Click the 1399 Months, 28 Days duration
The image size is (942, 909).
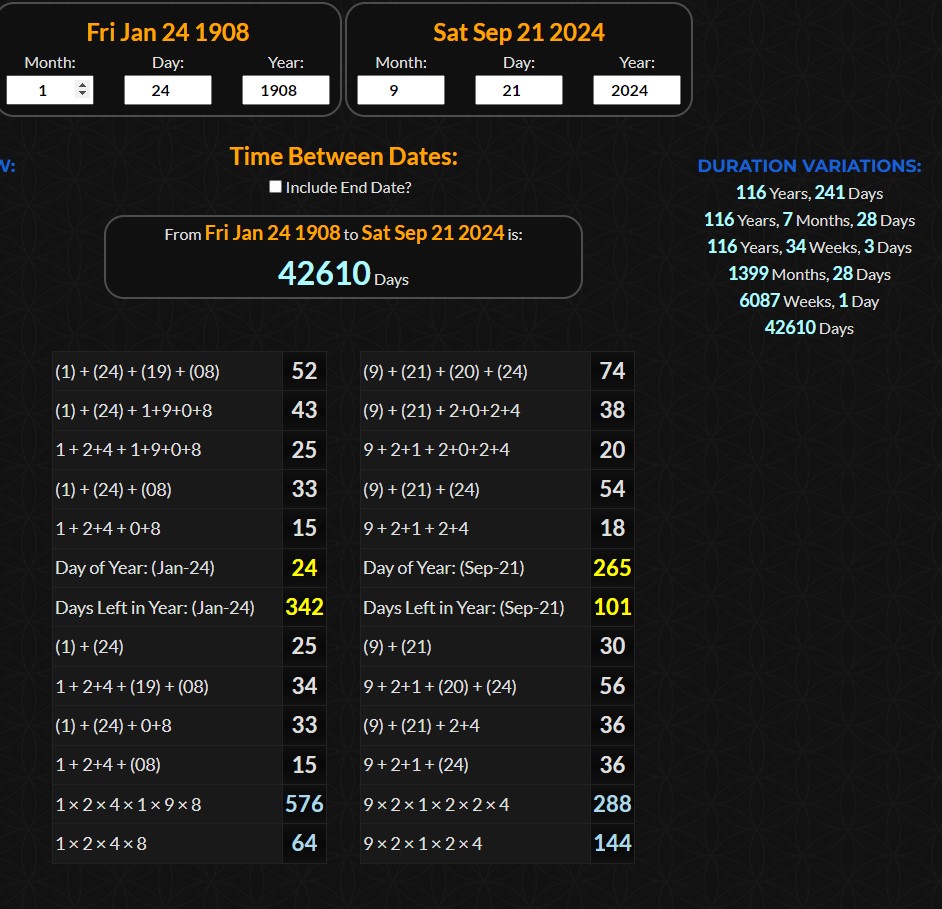809,274
